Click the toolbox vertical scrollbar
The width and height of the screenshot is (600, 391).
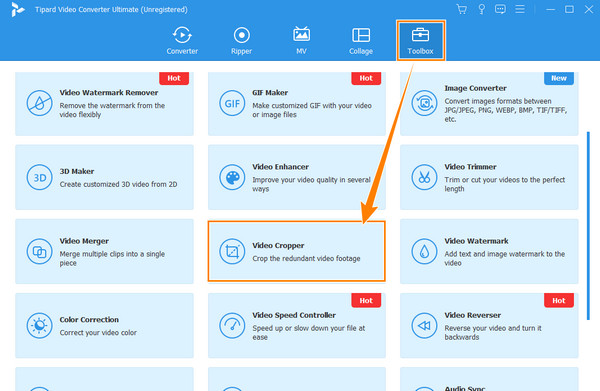tap(588, 226)
